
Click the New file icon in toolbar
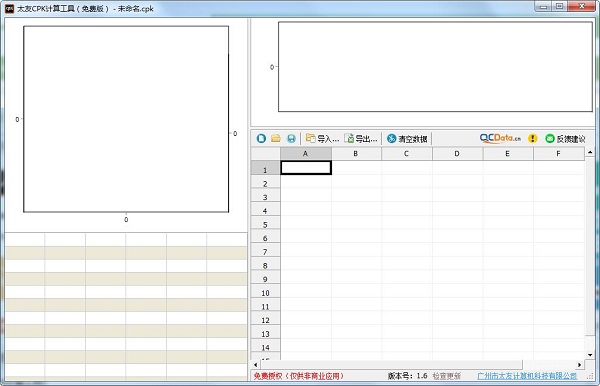261,138
